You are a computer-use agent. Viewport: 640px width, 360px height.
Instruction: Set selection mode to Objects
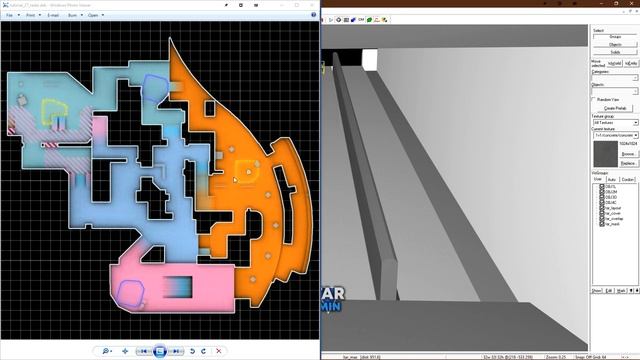pos(615,44)
